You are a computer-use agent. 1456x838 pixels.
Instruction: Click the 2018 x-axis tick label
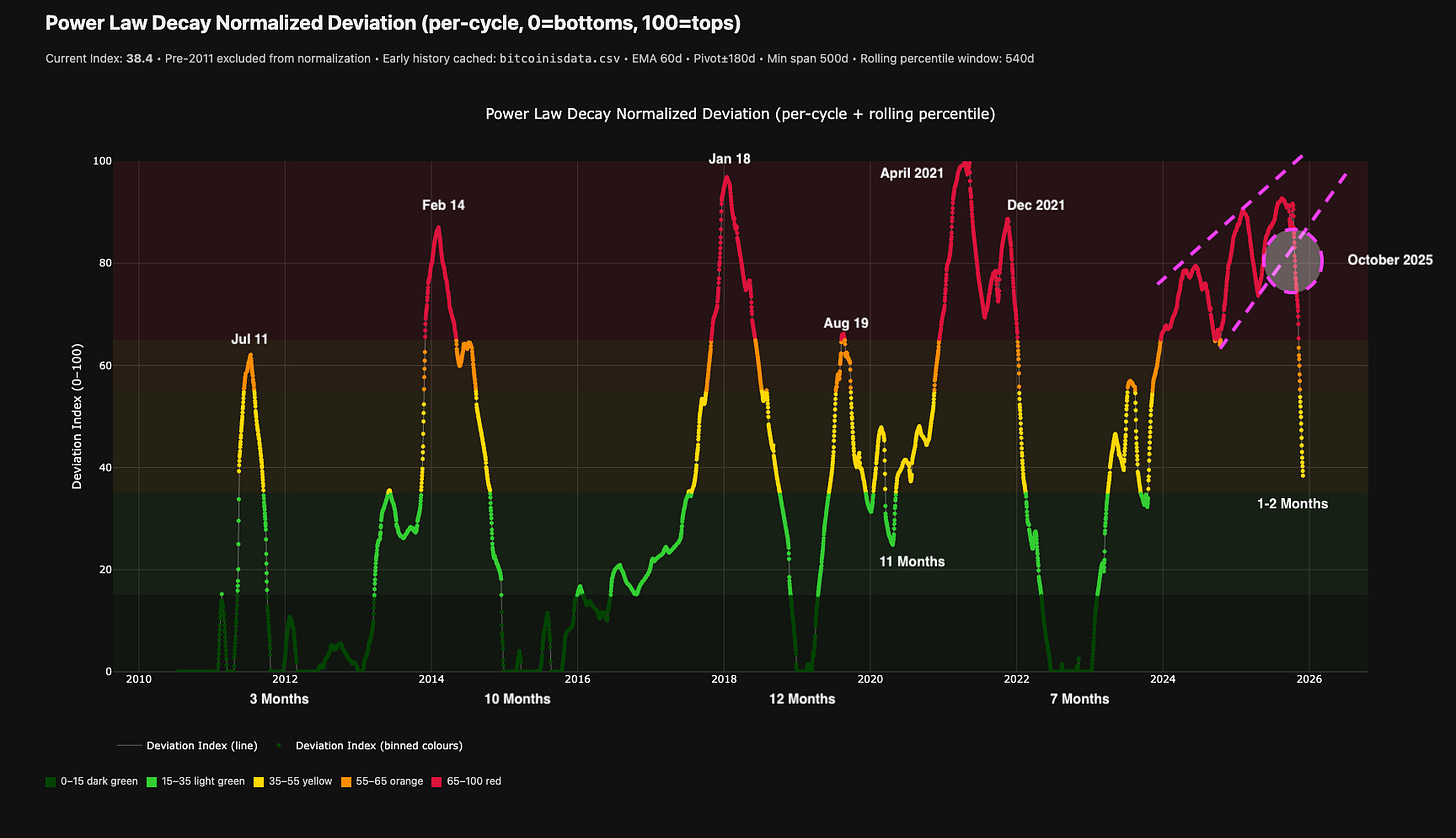coord(724,681)
